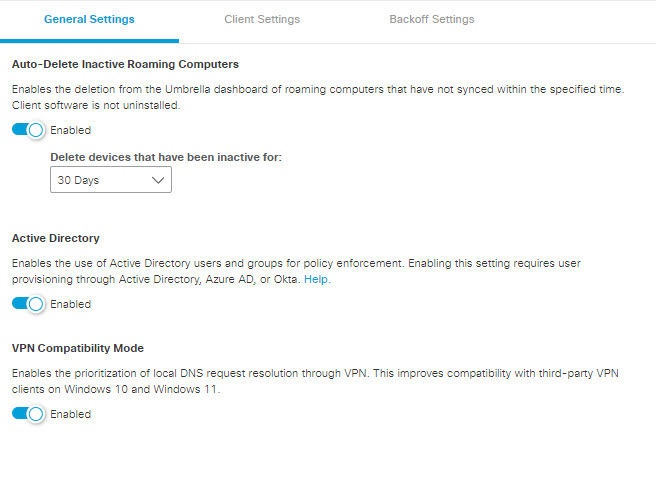
Task: Click the Enabled label under Active Directory
Action: (70, 304)
